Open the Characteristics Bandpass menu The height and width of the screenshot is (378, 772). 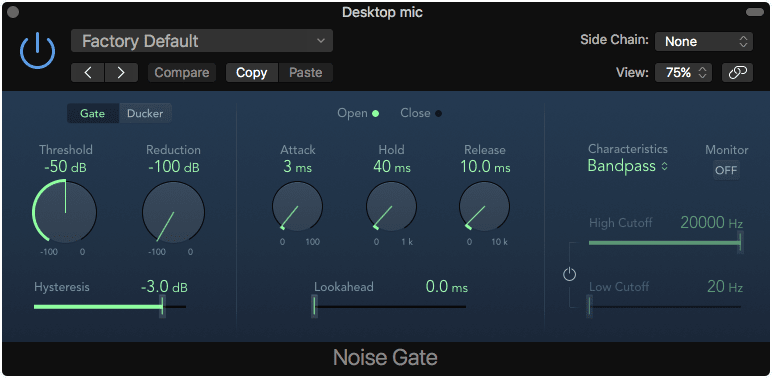(628, 166)
